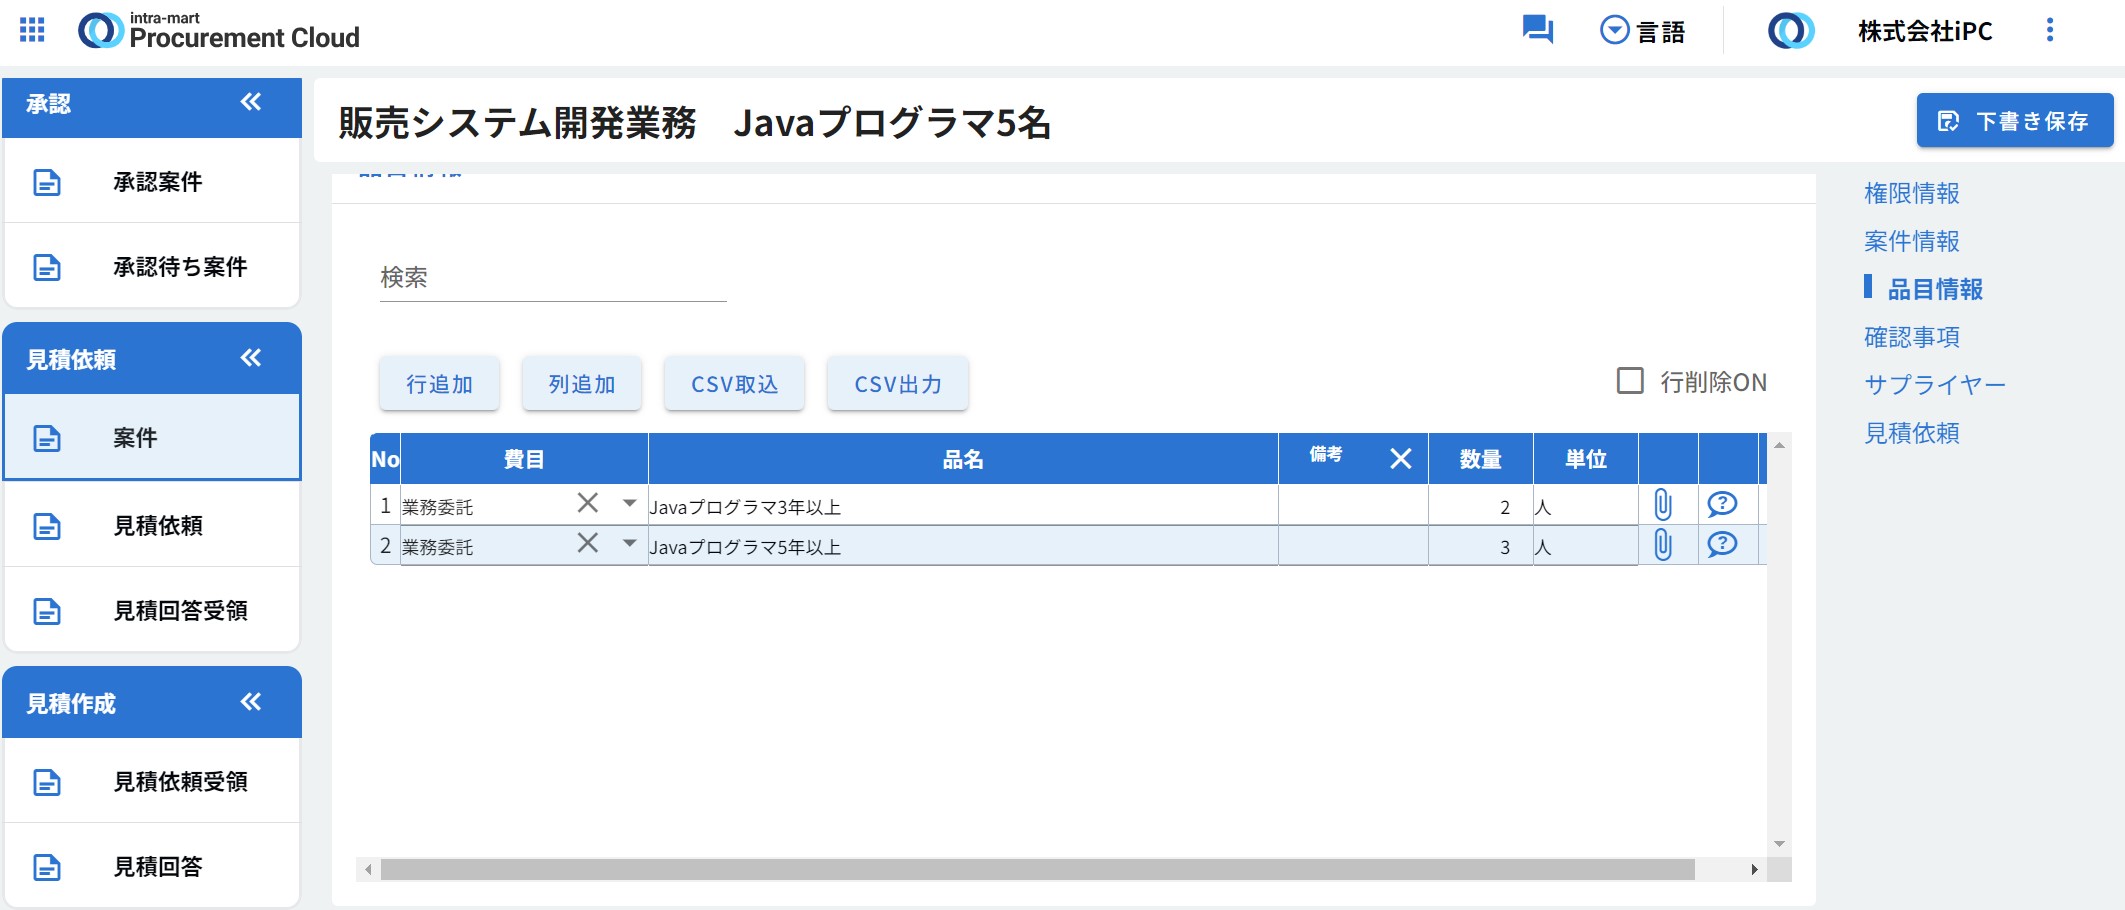Open the 費目 dropdown in row 2
Image resolution: width=2125 pixels, height=910 pixels.
629,543
